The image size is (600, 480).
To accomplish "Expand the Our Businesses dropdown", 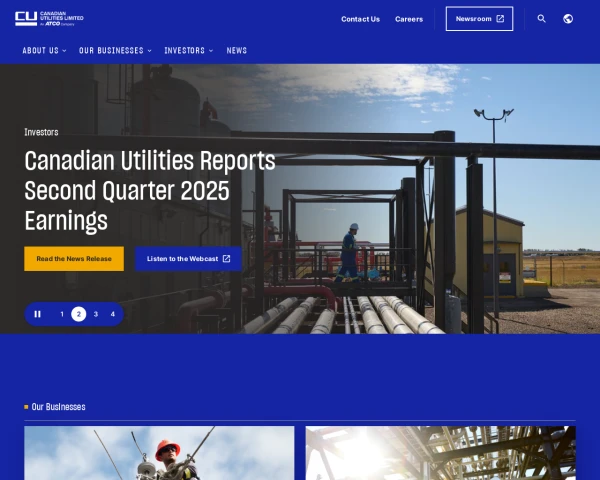I will [115, 50].
